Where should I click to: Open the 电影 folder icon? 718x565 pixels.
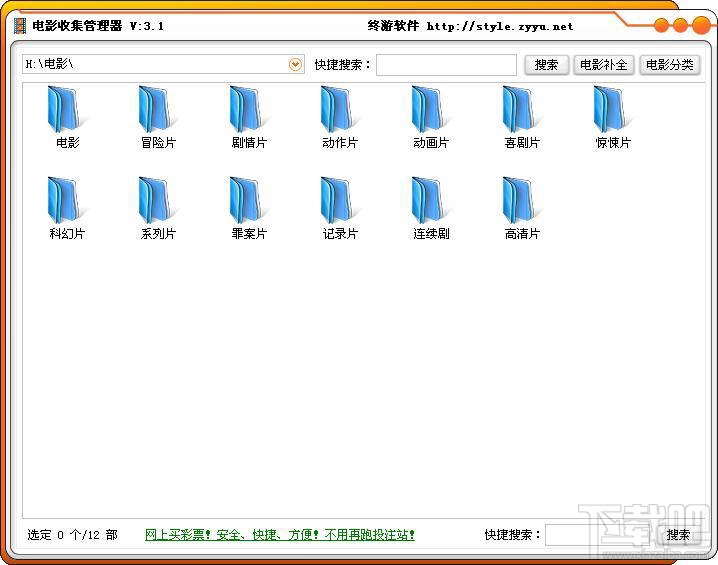67,110
